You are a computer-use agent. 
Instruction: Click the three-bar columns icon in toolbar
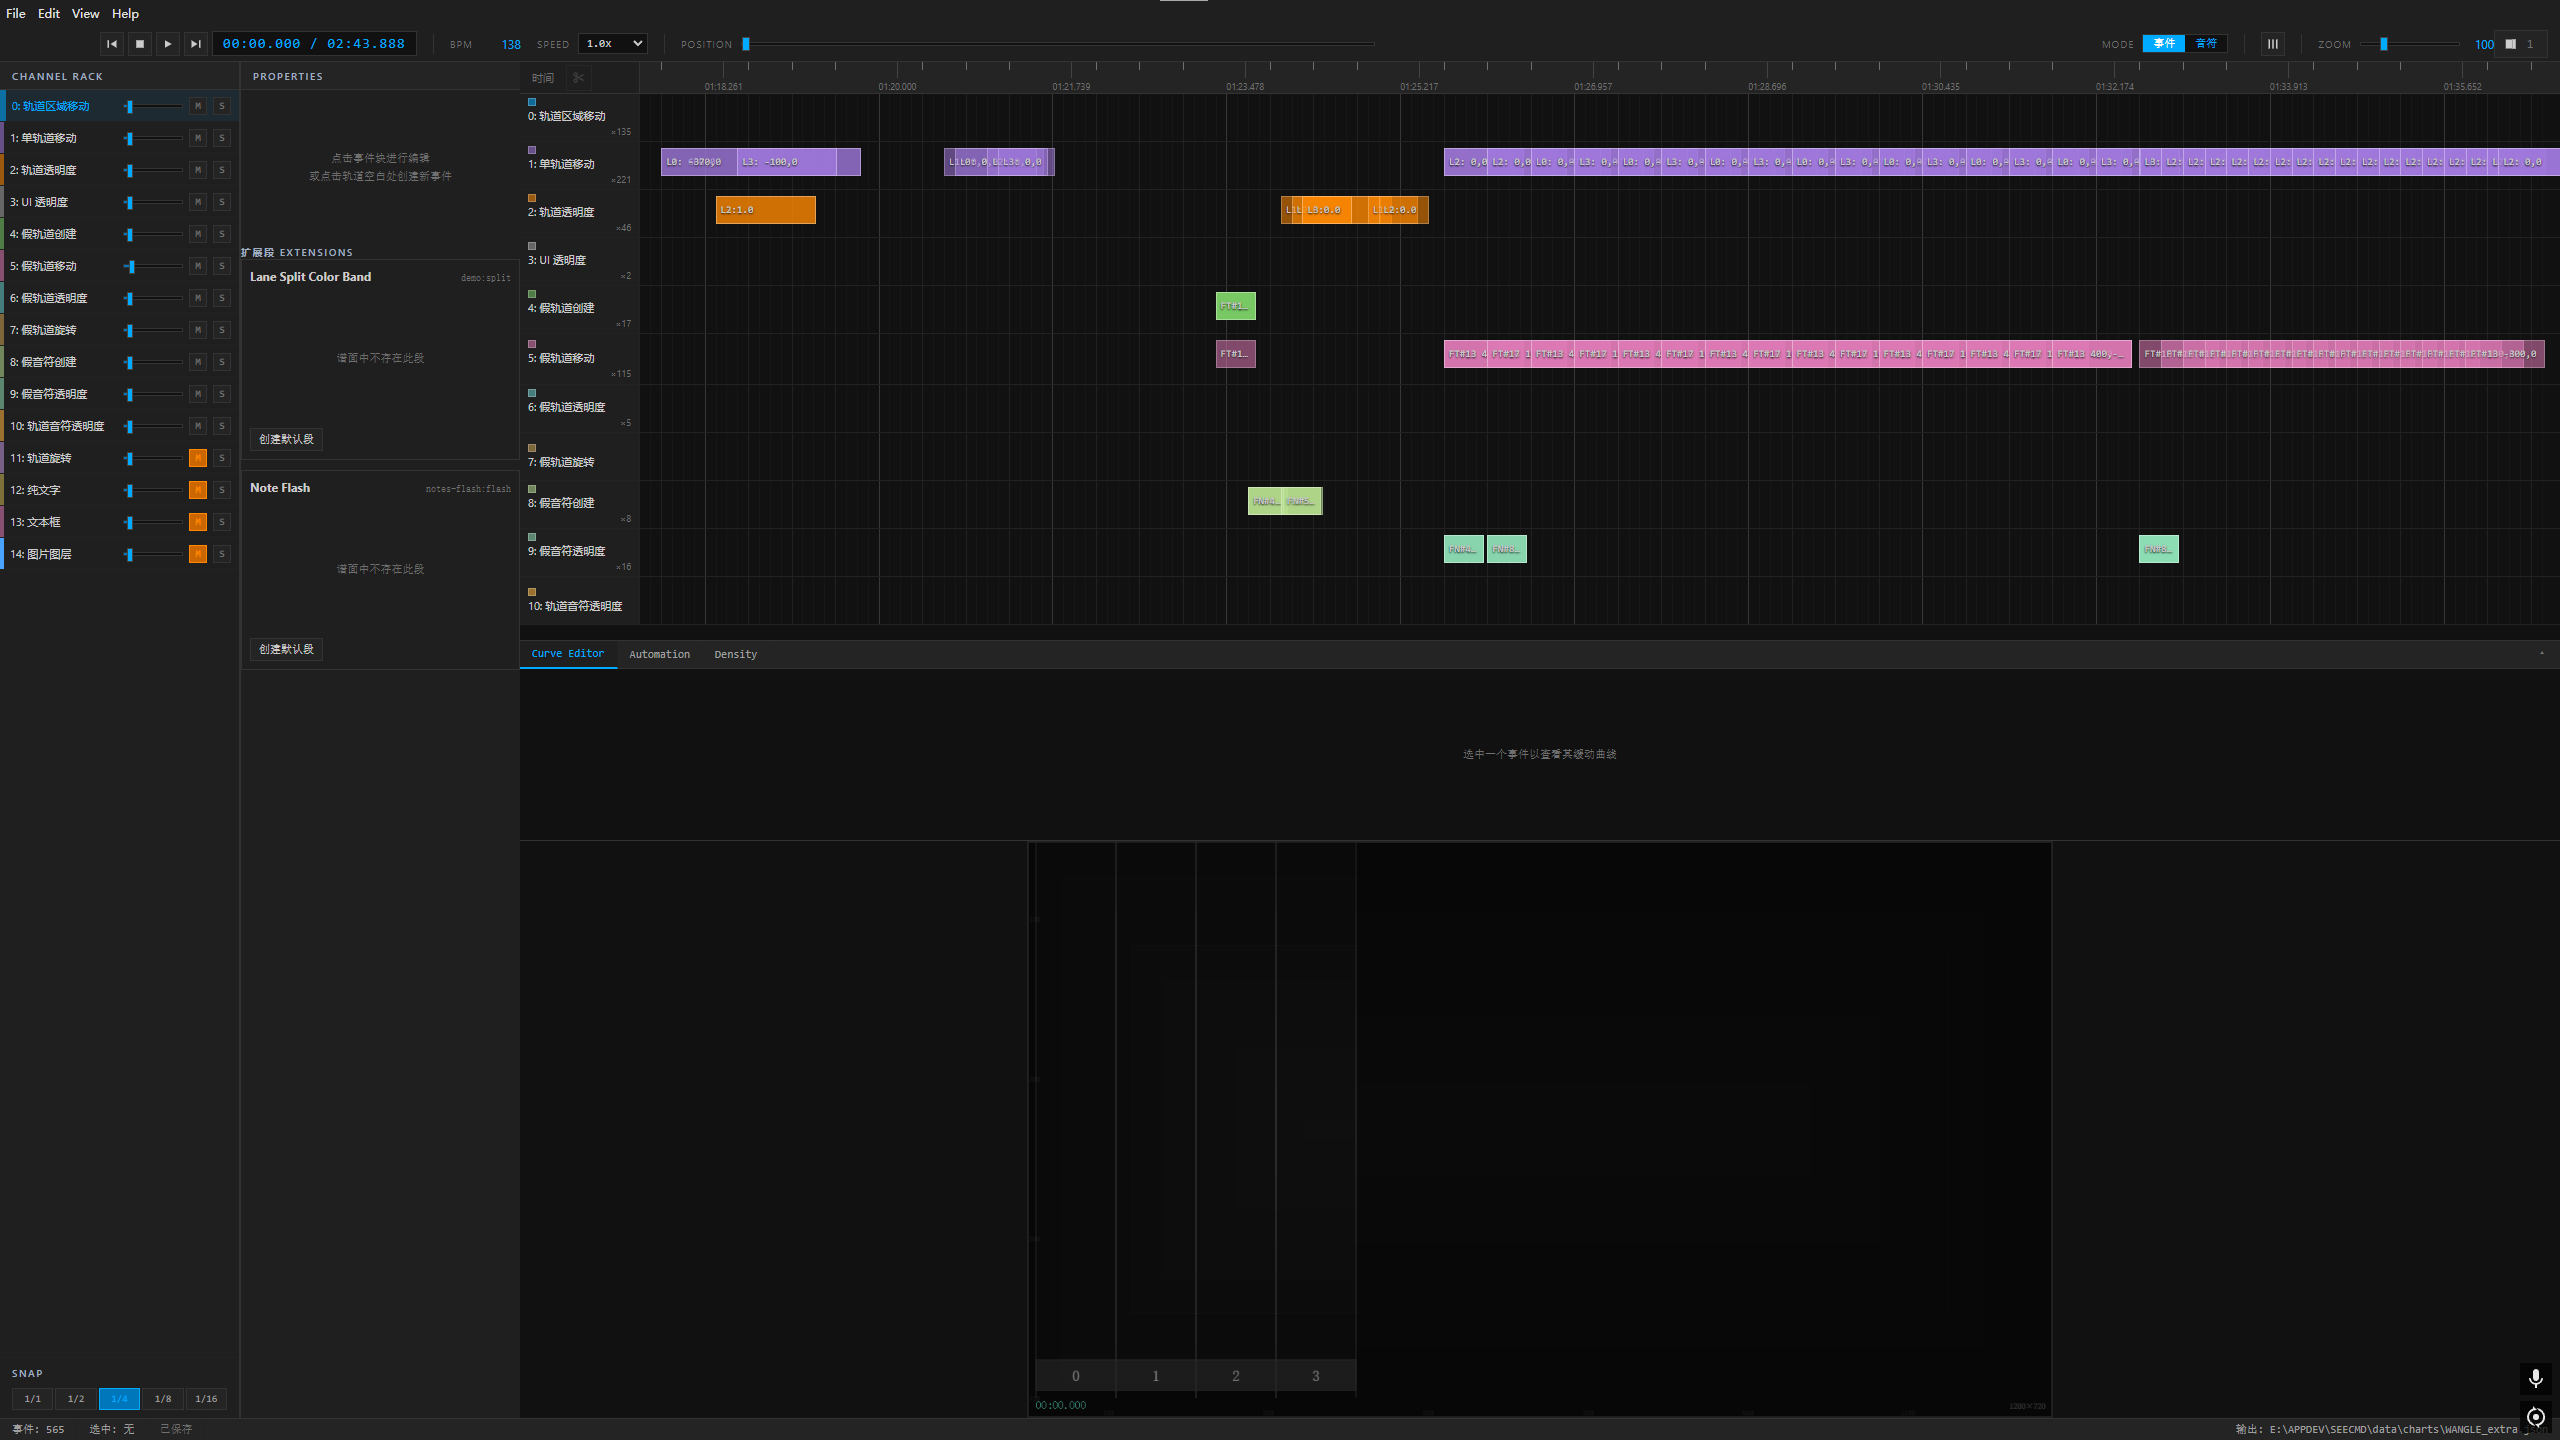pyautogui.click(x=2272, y=44)
